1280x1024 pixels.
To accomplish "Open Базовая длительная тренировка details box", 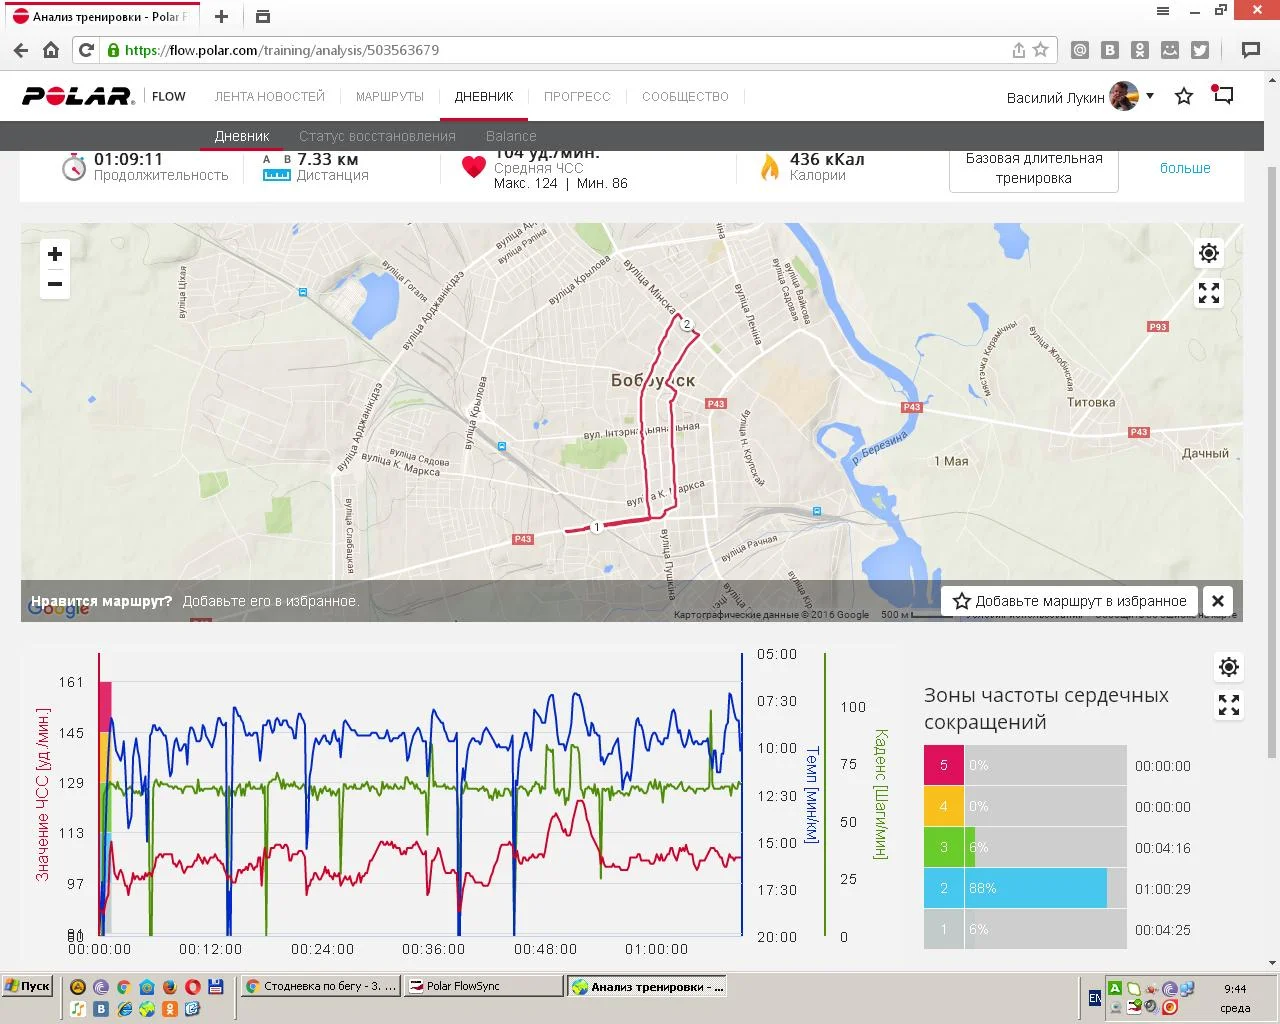I will coord(1033,168).
